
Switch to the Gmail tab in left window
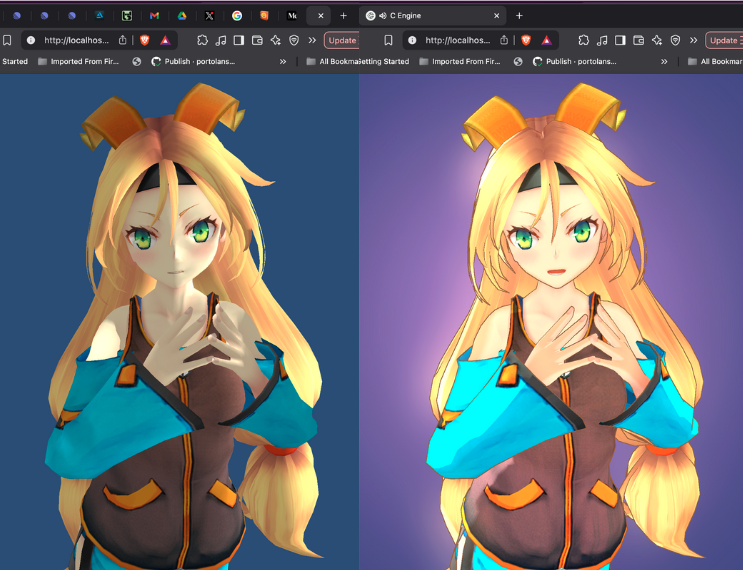154,16
